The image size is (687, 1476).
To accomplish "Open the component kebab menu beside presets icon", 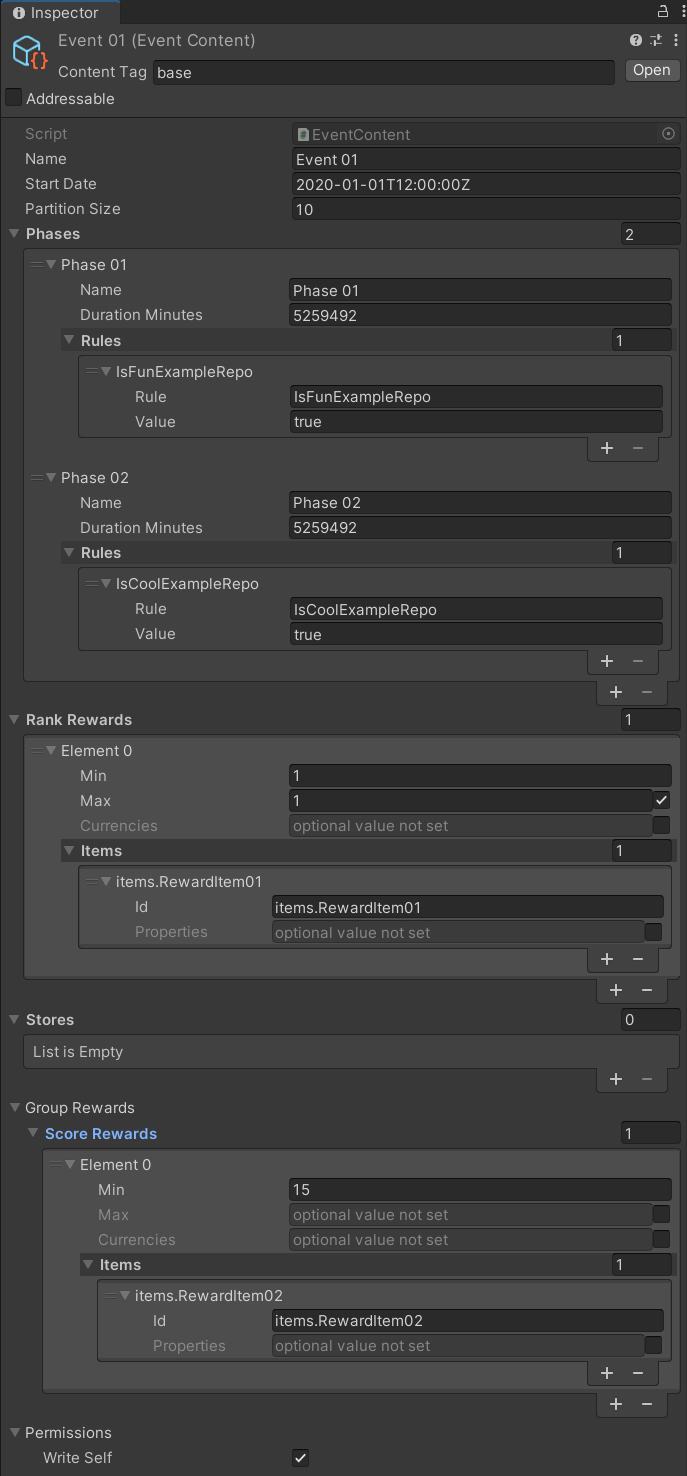I will coord(675,41).
